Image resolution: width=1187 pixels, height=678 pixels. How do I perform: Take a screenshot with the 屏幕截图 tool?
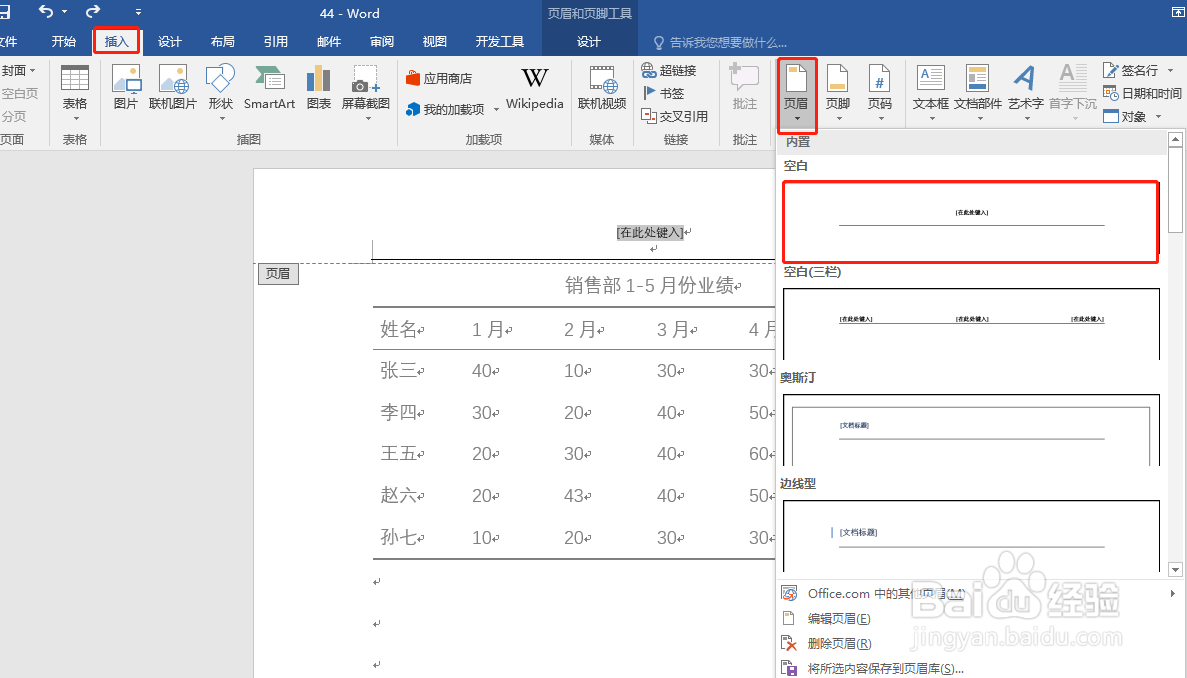[x=366, y=90]
